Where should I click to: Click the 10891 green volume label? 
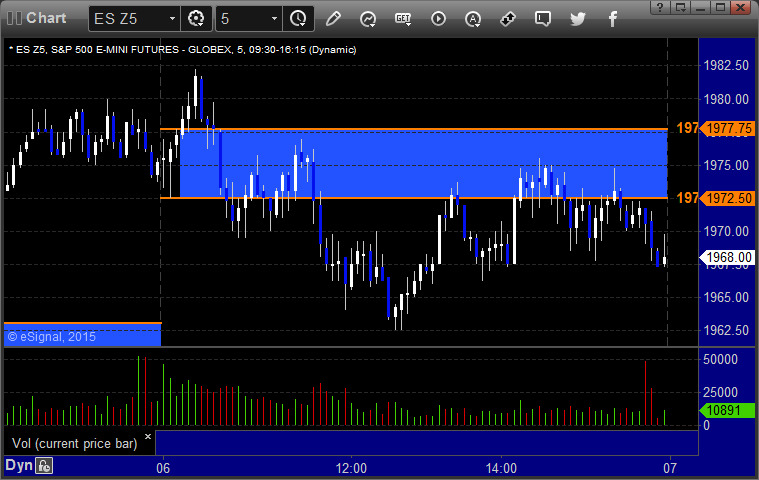pyautogui.click(x=727, y=410)
